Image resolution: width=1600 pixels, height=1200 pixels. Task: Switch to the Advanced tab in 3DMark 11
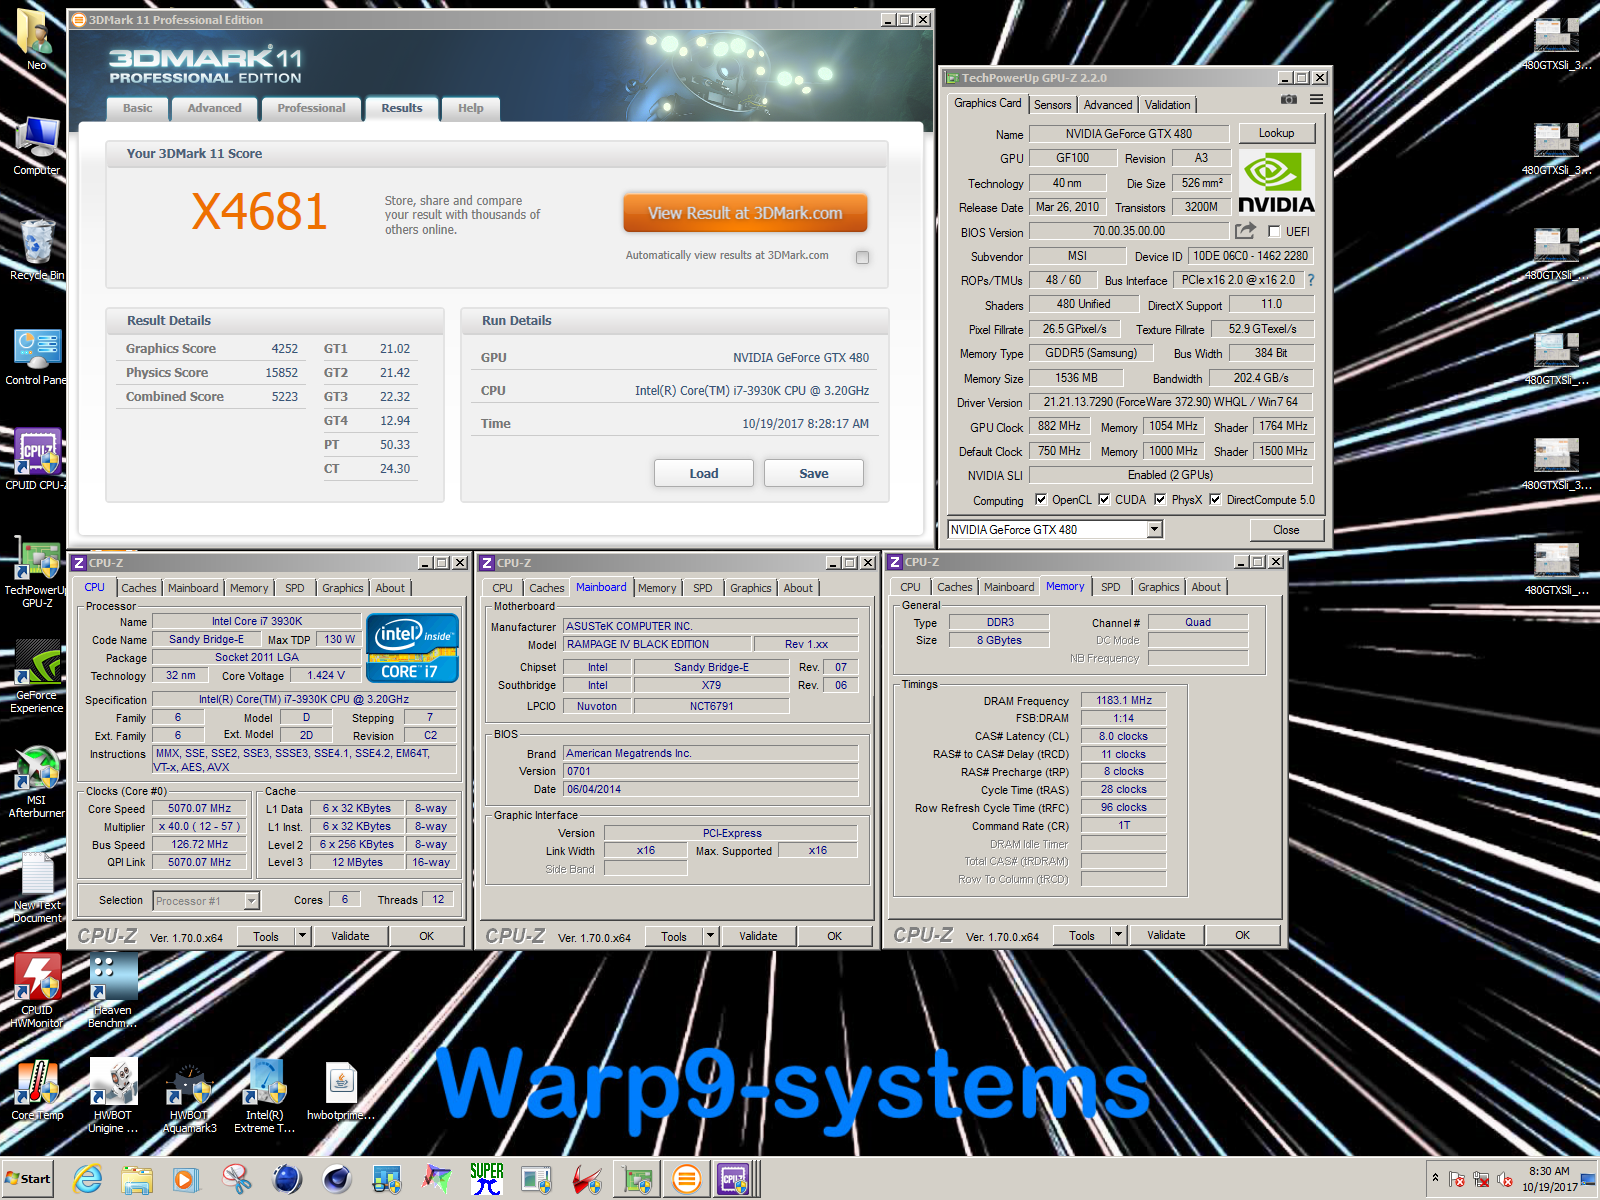(214, 108)
